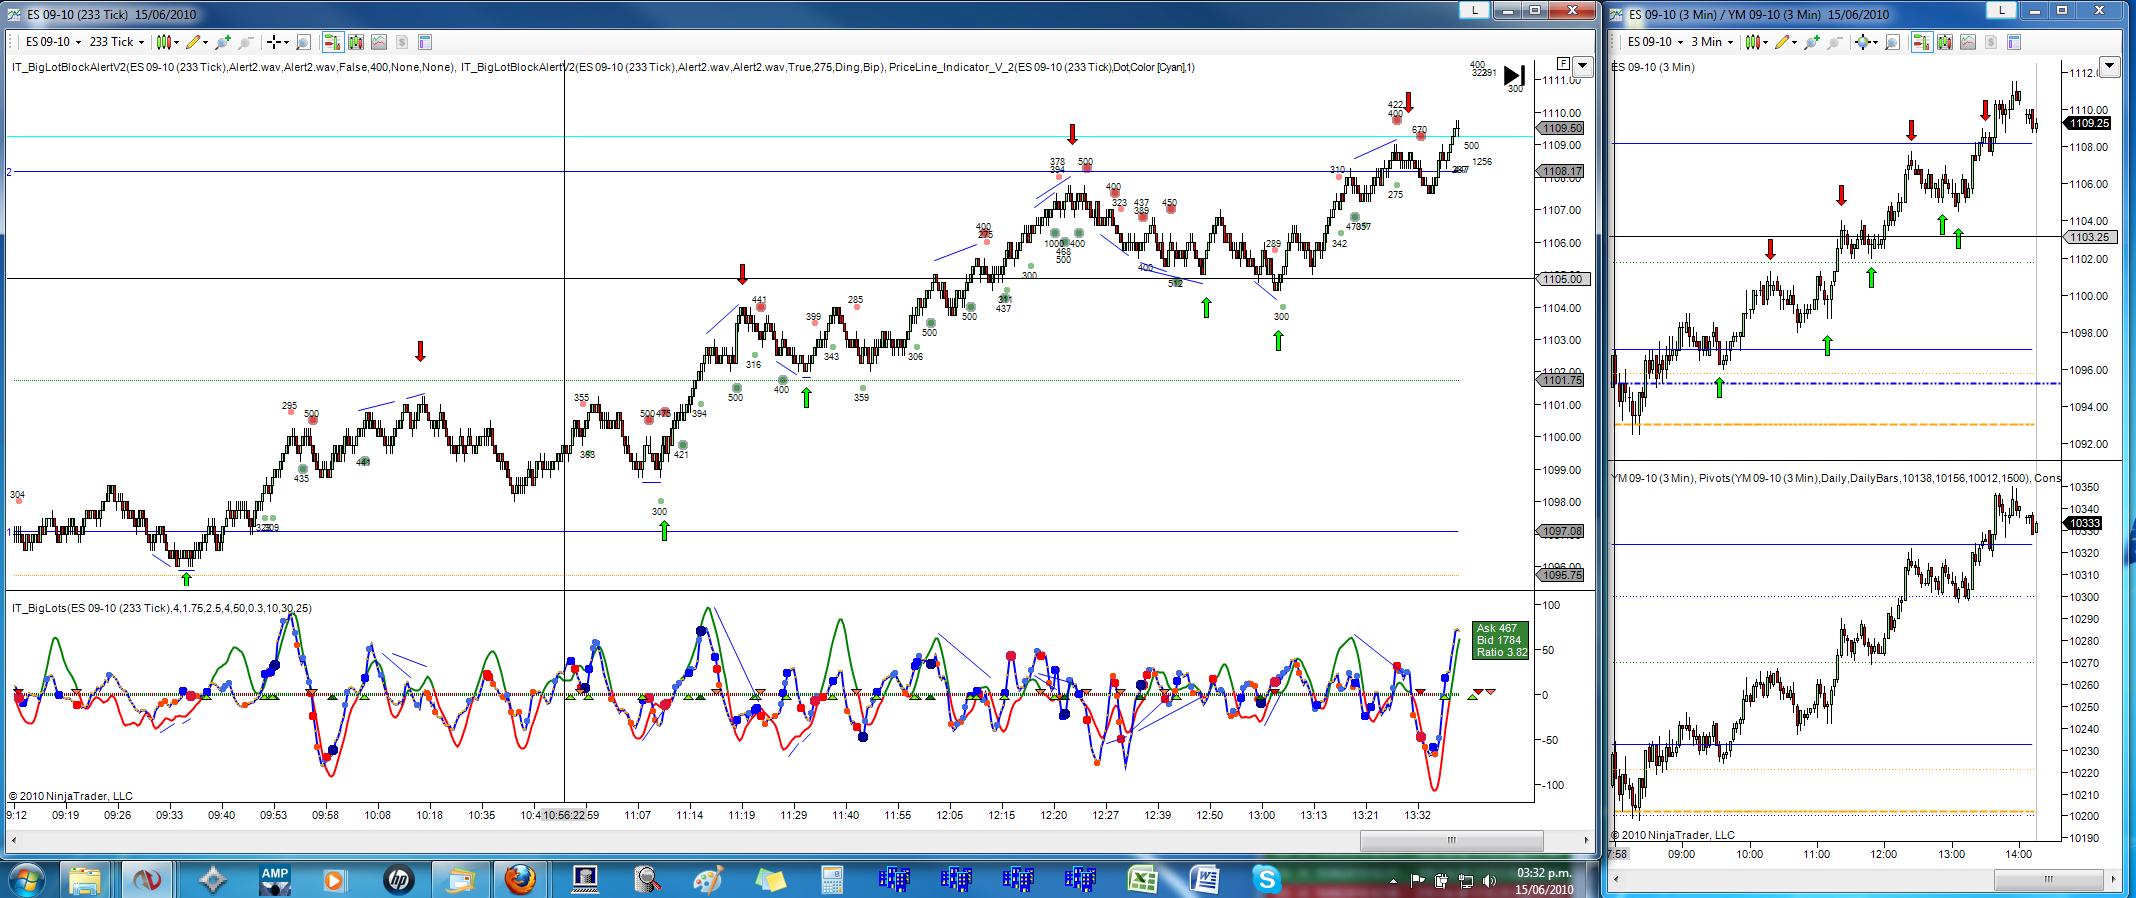
Task: Open chart style candlestick icon in 233 Tick toolbar
Action: click(167, 42)
